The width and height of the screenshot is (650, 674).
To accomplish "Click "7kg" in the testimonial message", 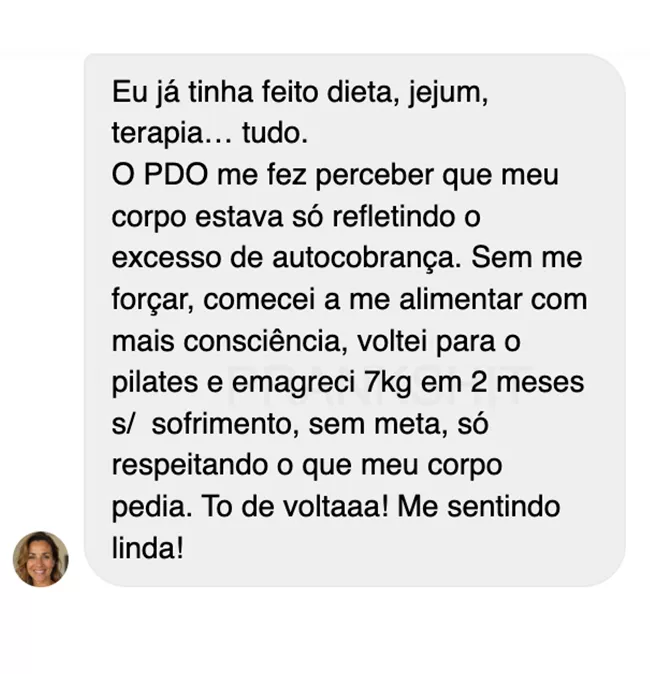I will [x=388, y=383].
